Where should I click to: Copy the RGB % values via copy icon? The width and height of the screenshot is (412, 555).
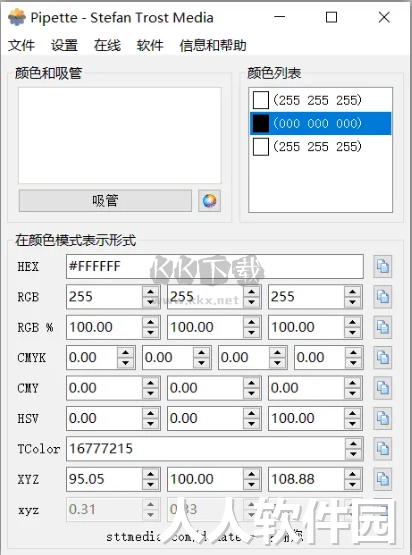(x=382, y=327)
